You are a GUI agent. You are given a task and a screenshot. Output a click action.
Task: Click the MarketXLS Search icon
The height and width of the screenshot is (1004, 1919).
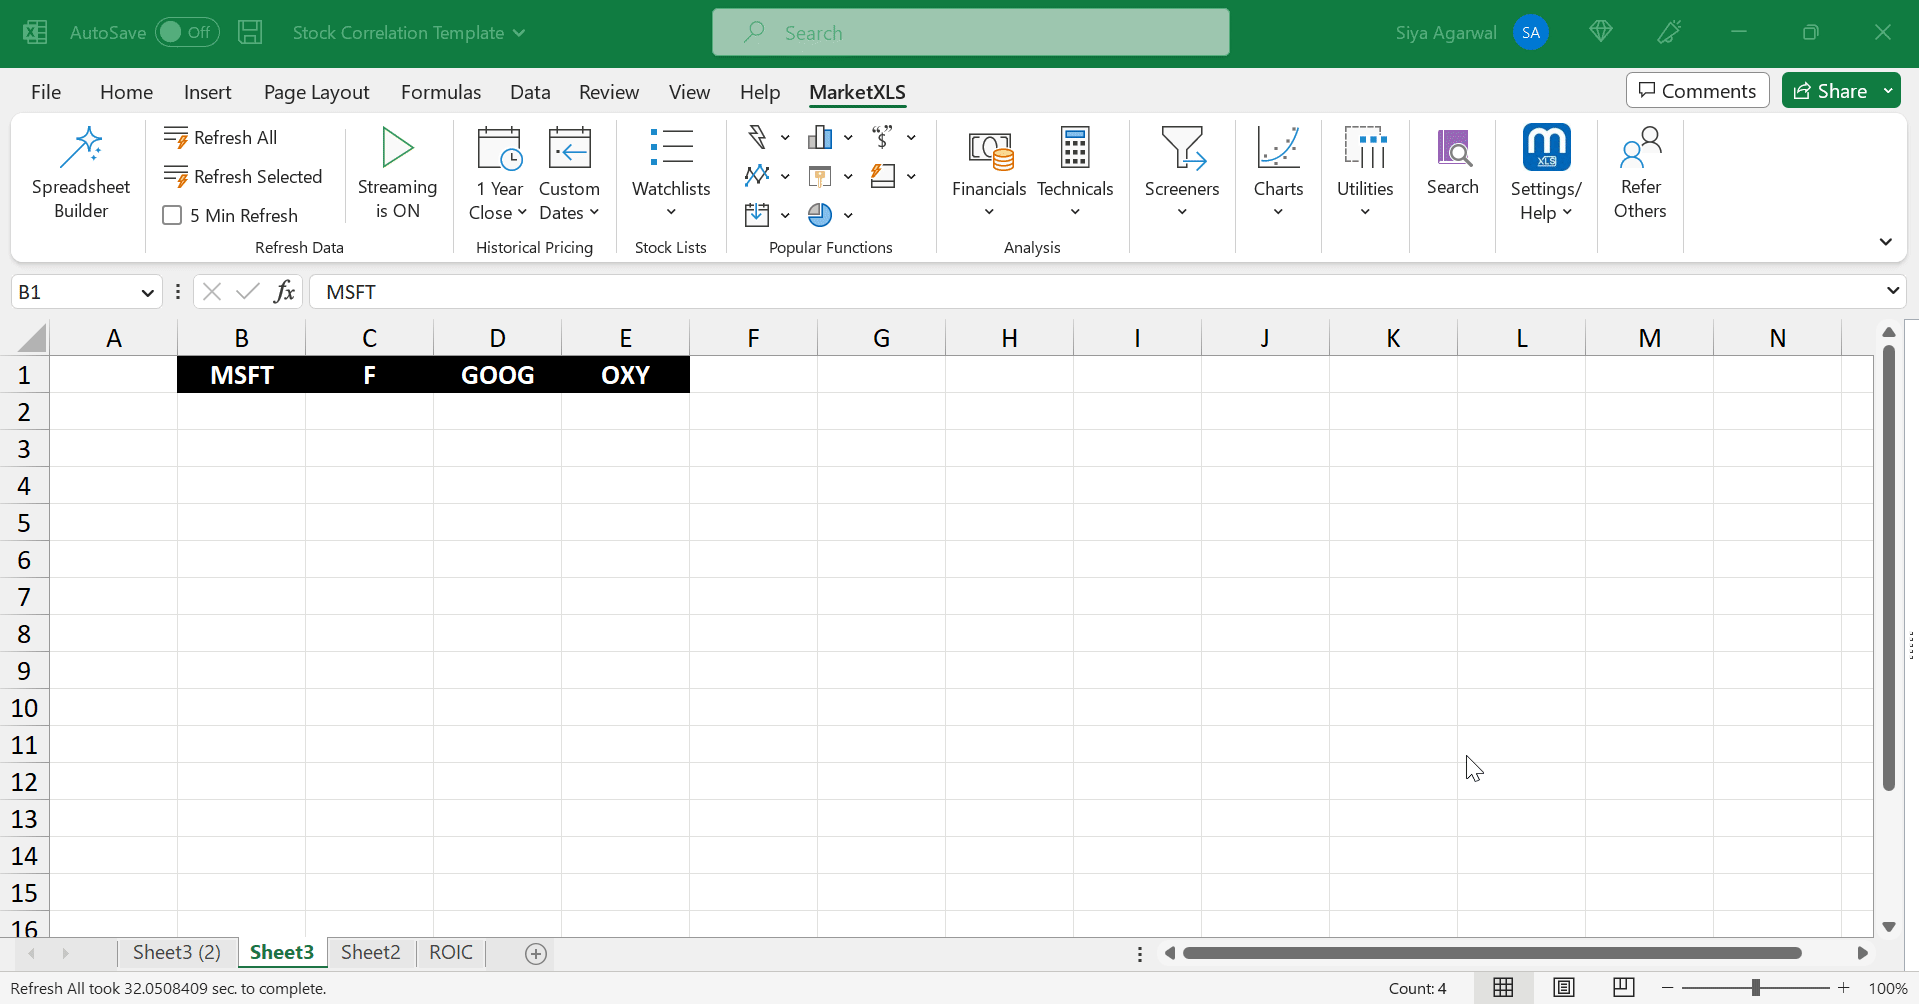1452,150
